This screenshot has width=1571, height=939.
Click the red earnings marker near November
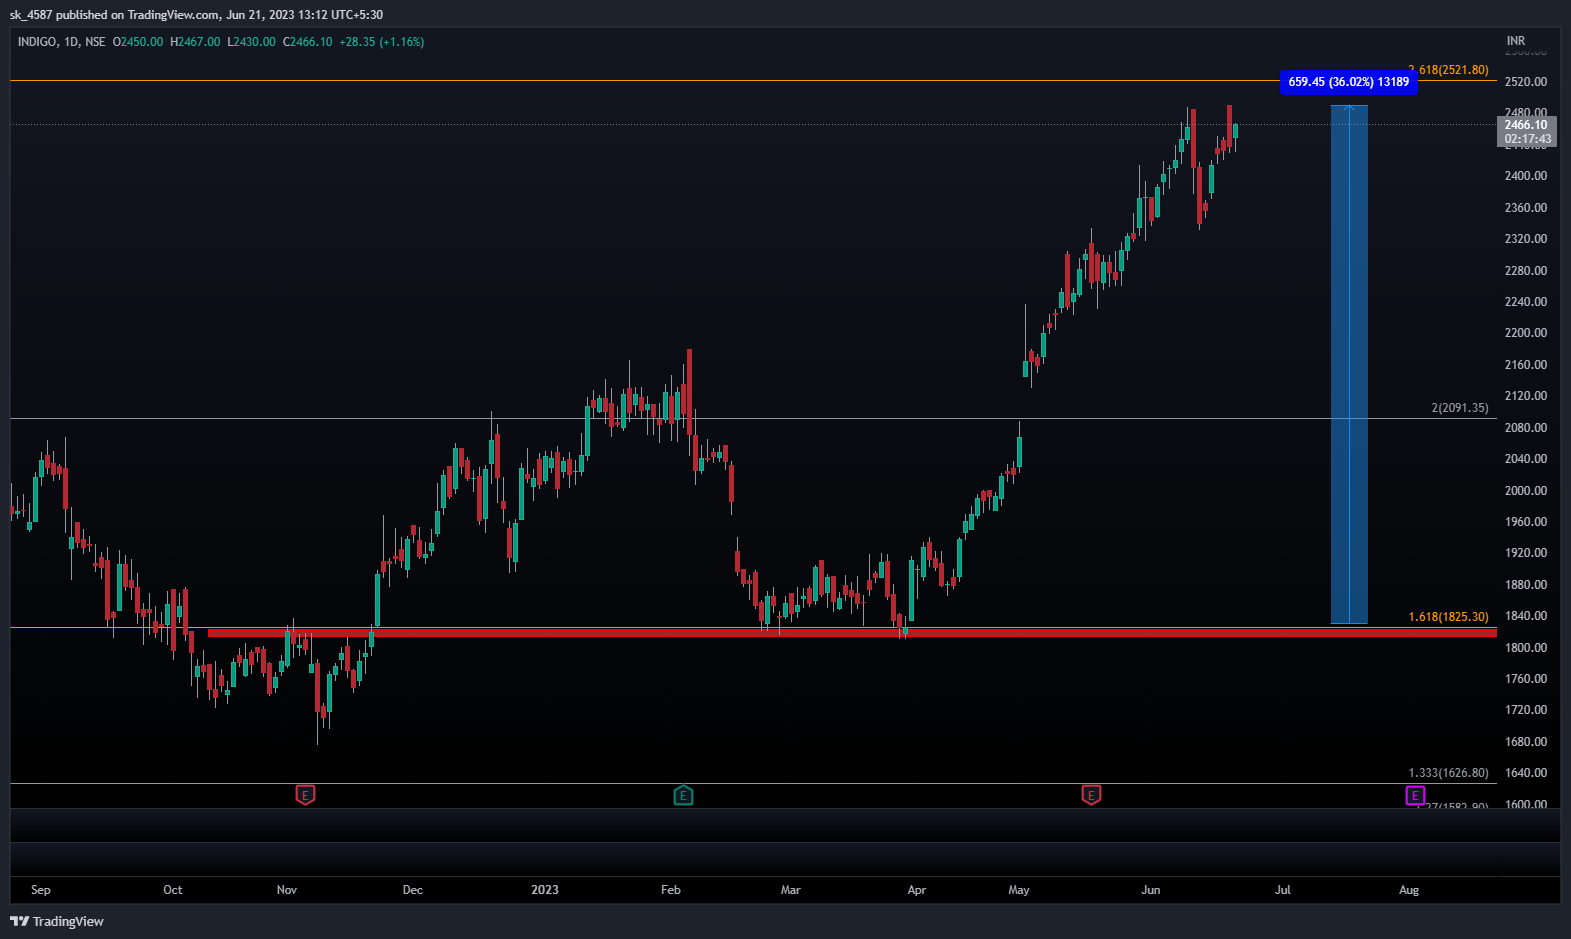tap(306, 795)
